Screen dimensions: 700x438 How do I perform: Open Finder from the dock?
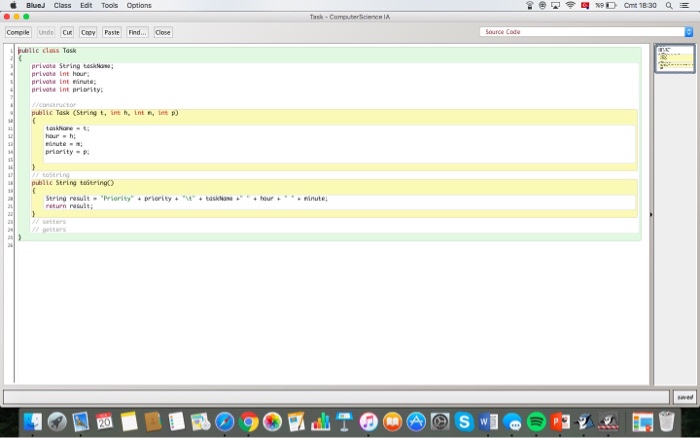pos(33,421)
